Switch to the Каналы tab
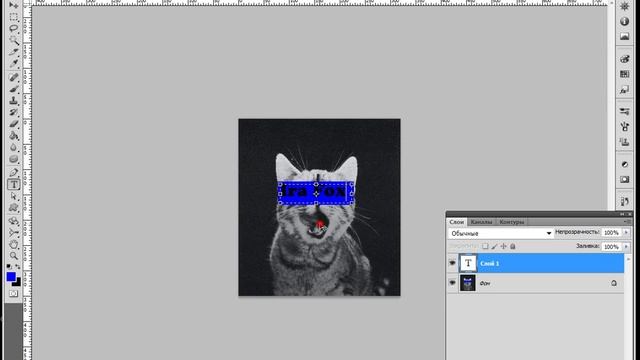 click(481, 222)
